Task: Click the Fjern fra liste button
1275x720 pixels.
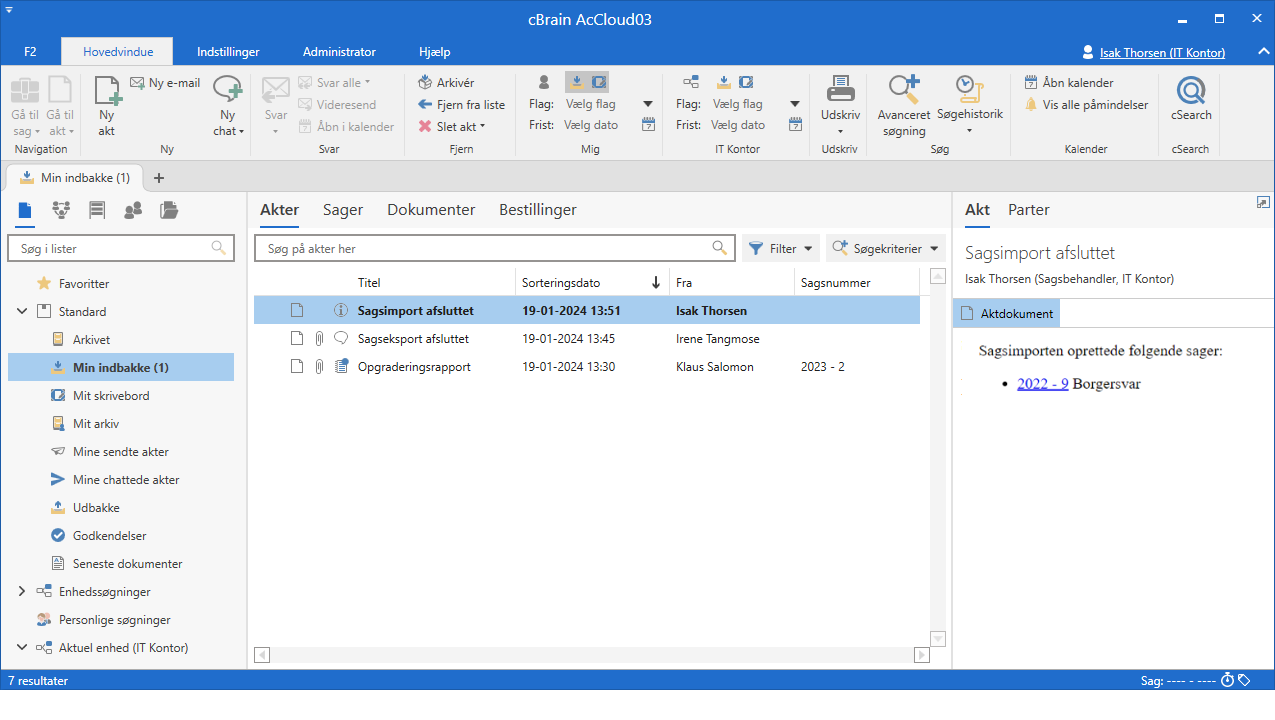Action: click(461, 105)
